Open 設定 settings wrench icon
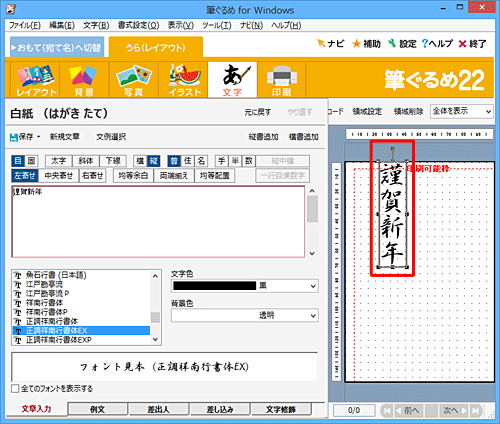 392,43
